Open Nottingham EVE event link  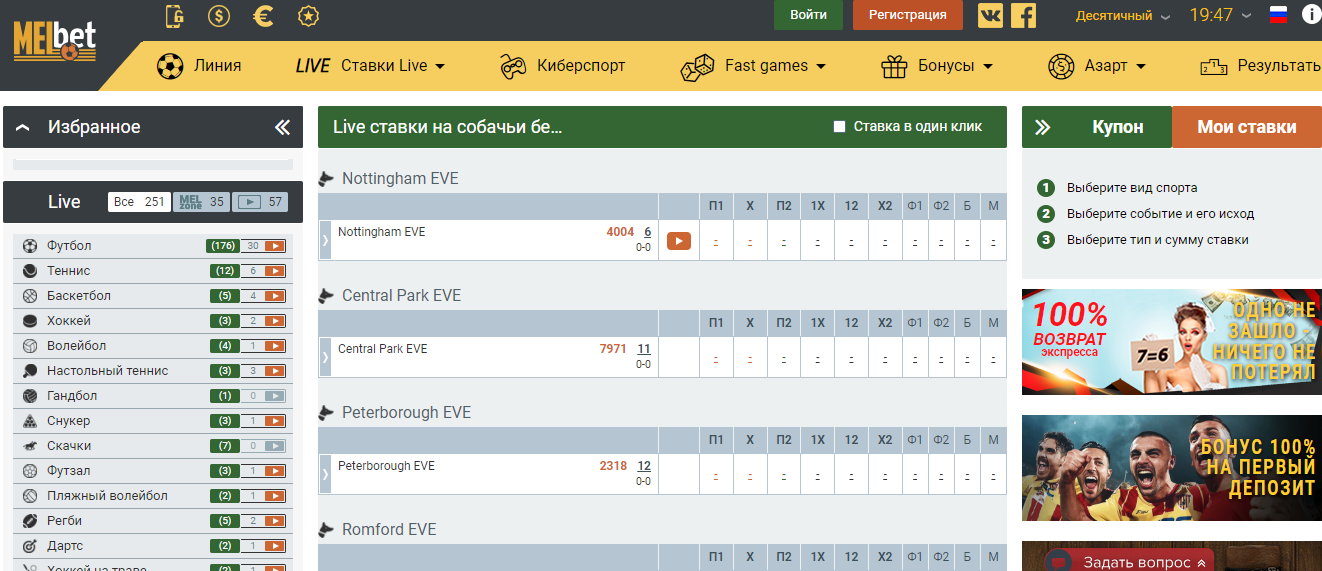[381, 232]
